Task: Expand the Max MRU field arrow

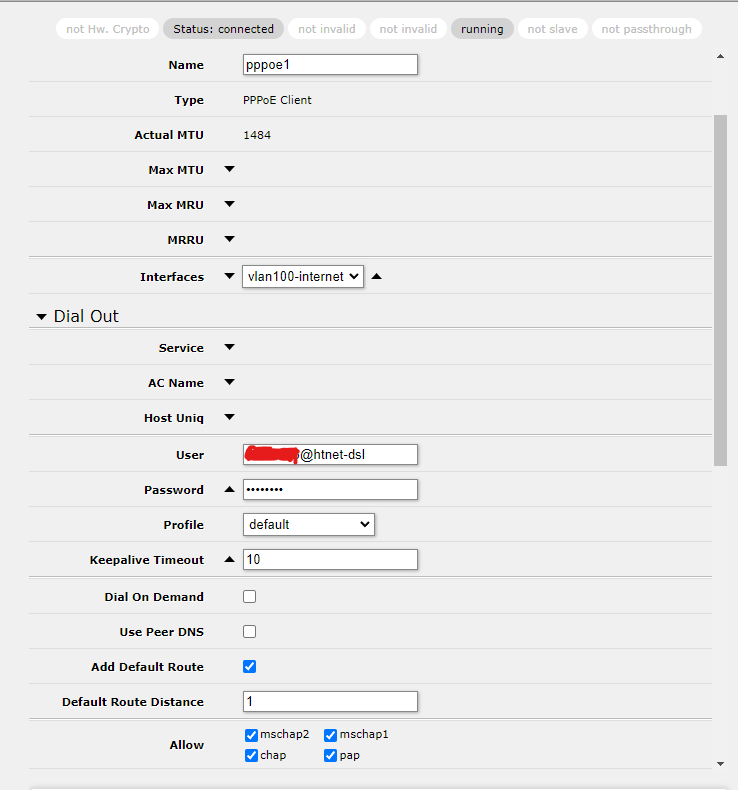Action: 229,205
